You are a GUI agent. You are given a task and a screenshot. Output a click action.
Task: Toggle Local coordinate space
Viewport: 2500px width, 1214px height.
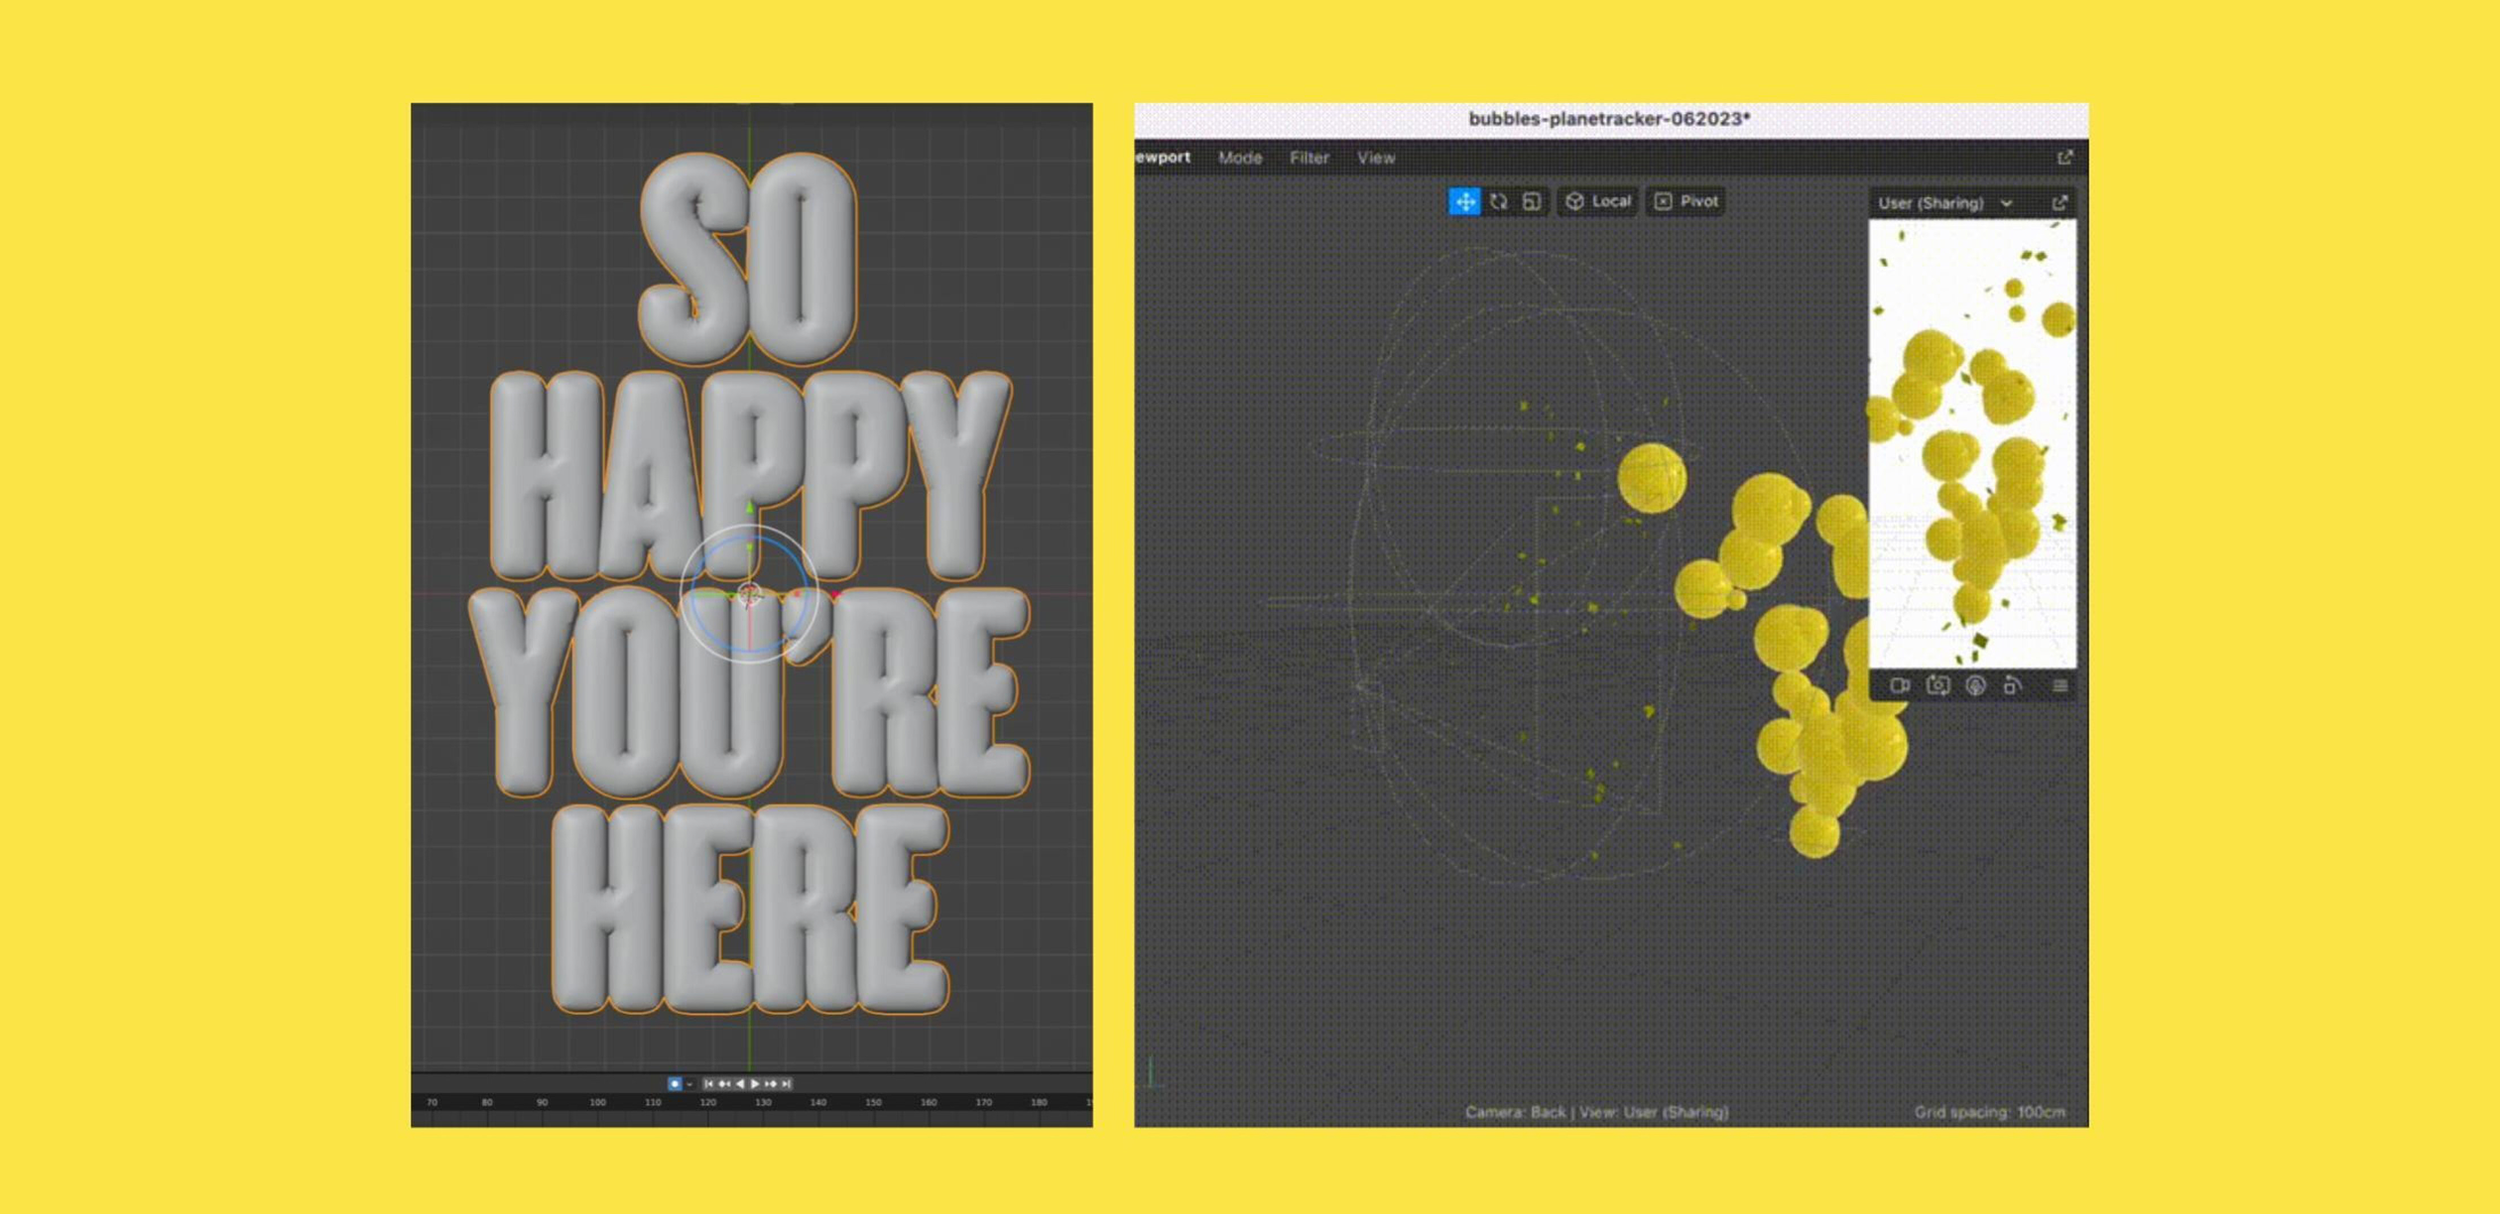(x=1598, y=202)
